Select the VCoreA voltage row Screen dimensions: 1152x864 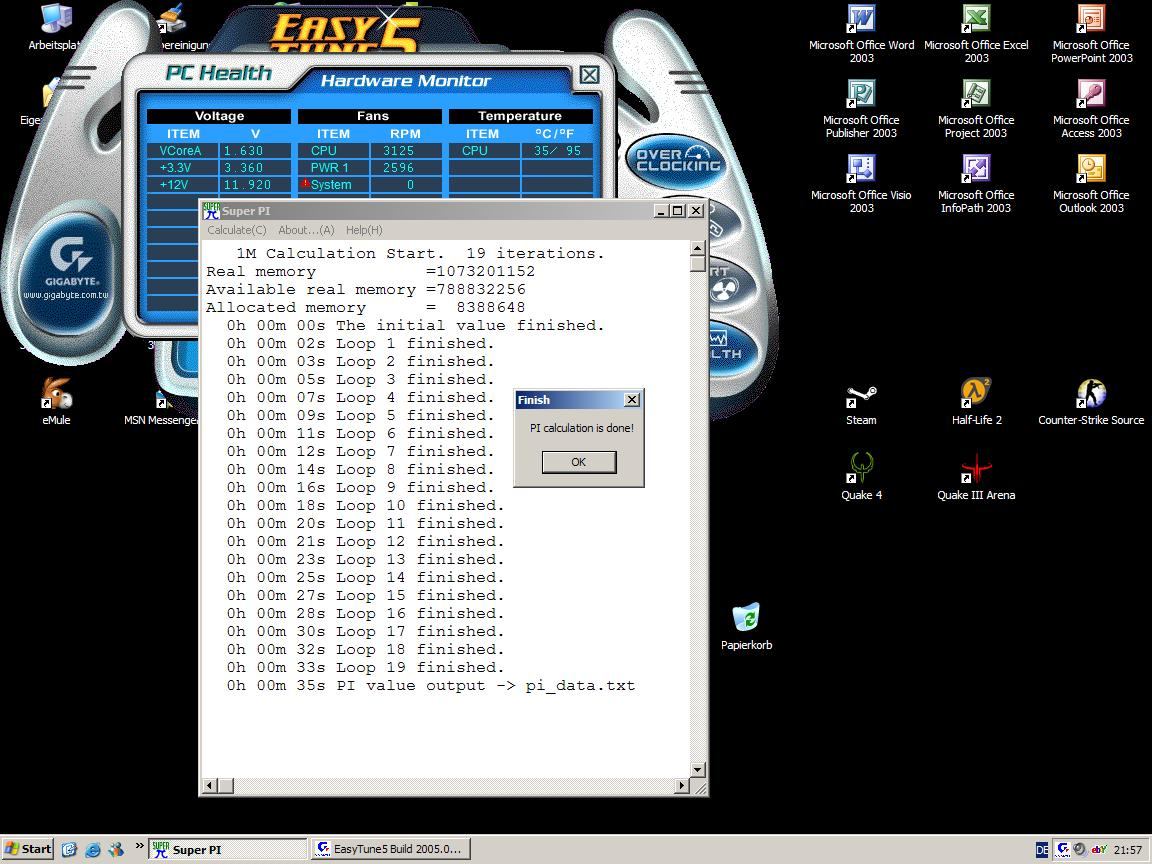219,151
